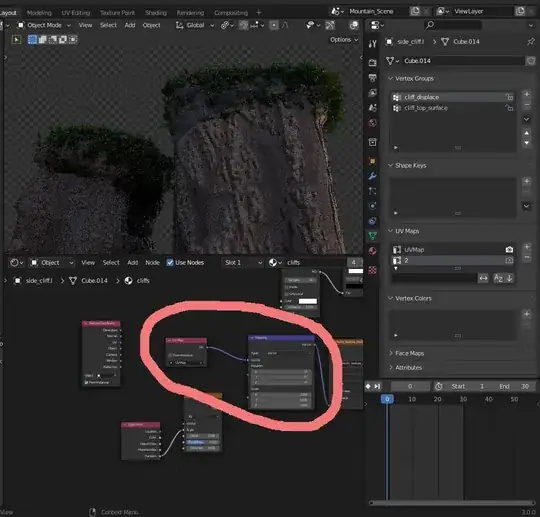
Task: Collapse the Vertex Colors panel
Action: tap(391, 298)
